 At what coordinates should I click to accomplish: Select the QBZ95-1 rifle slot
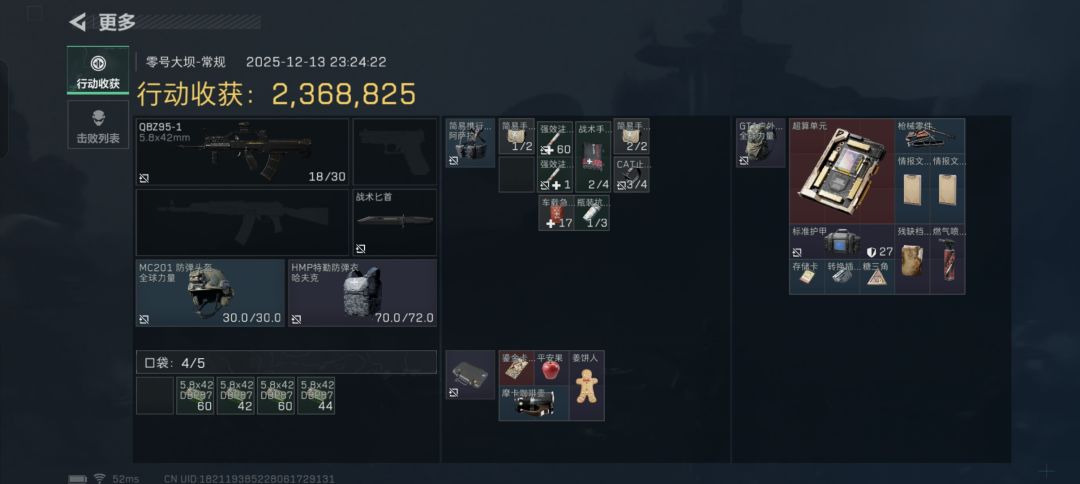[242, 151]
